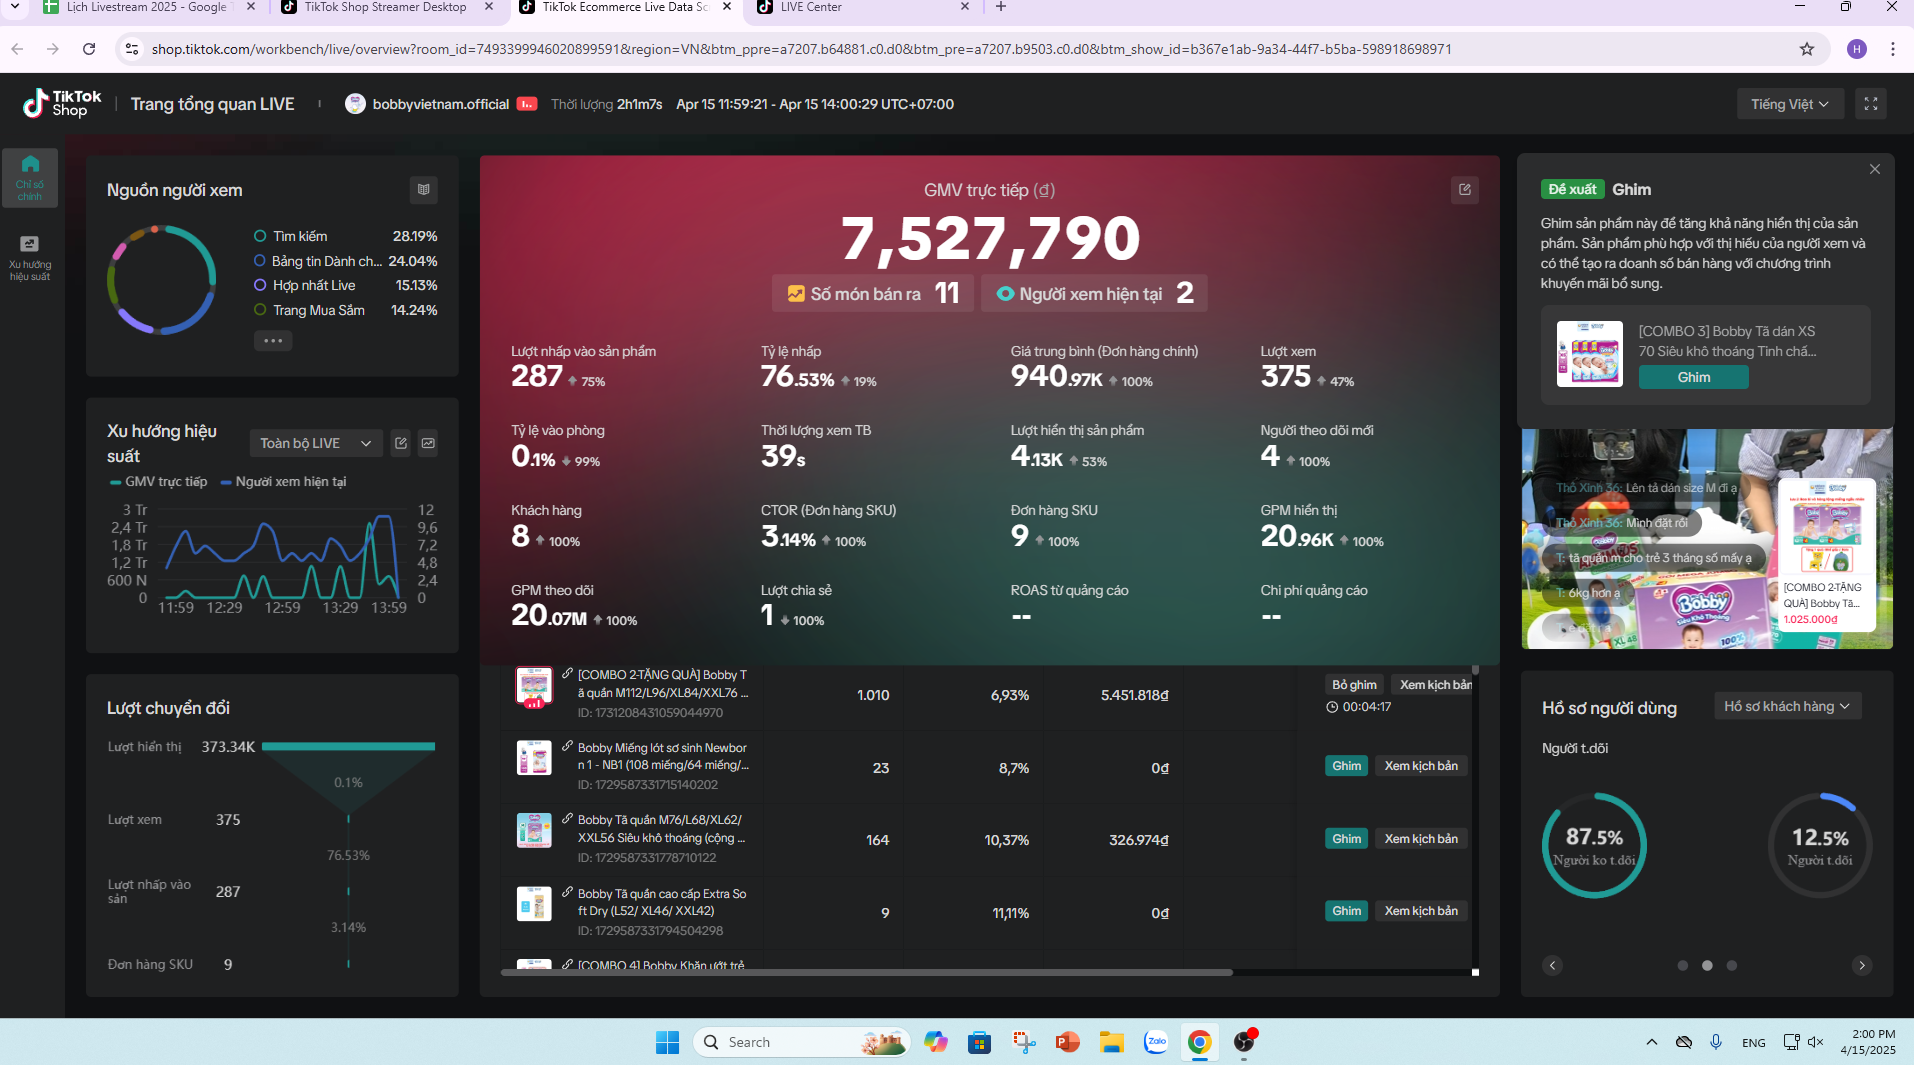Open Copilot from the taskbar
The width and height of the screenshot is (1914, 1065).
[x=936, y=1042]
